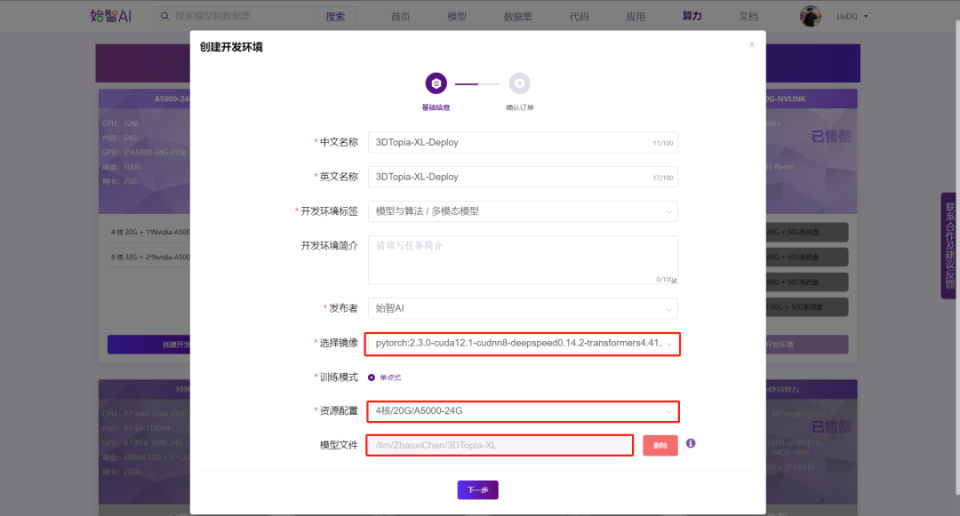This screenshot has height=516, width=960.
Task: Open the 选择镜像 pytorch image dropdown
Action: tap(523, 343)
